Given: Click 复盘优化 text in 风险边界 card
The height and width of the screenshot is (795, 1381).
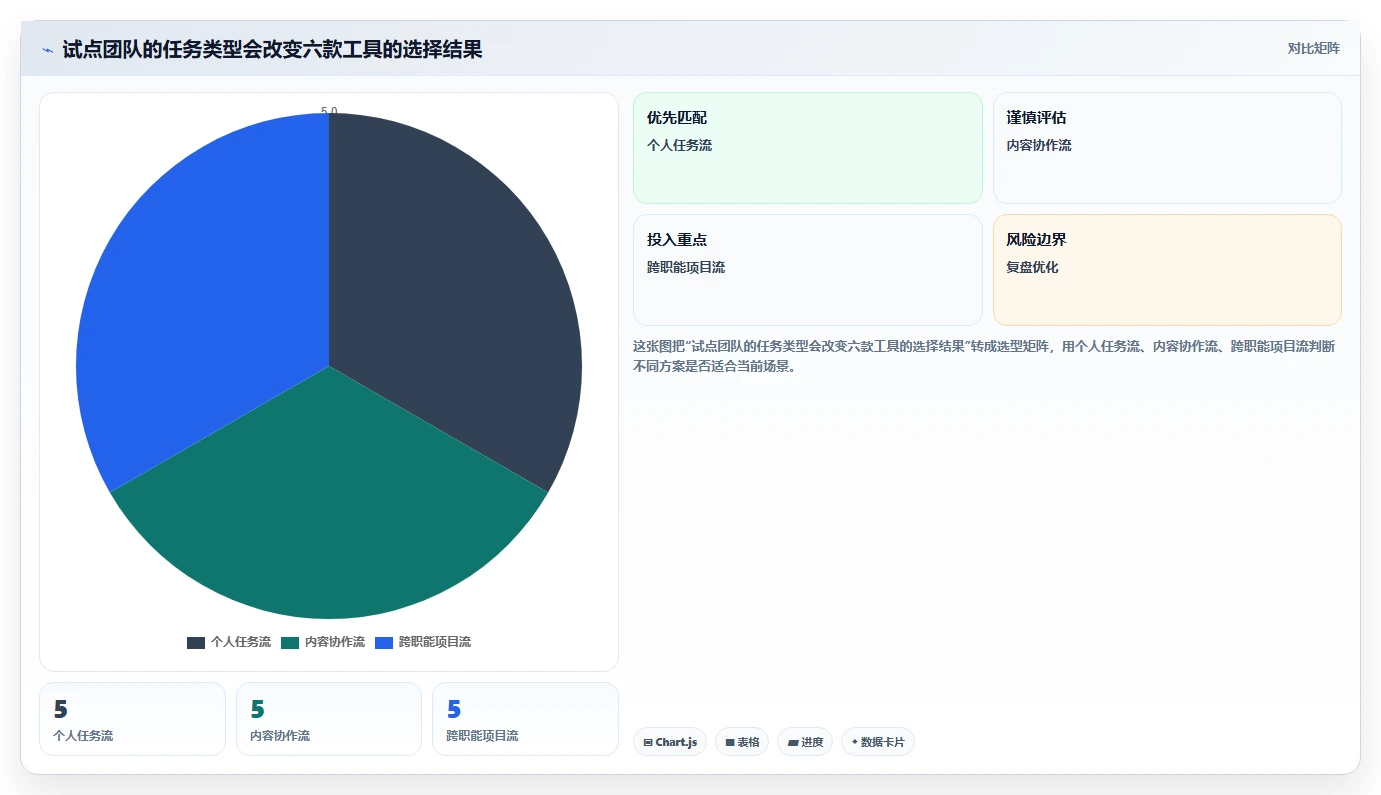Looking at the screenshot, I should click(x=1032, y=268).
